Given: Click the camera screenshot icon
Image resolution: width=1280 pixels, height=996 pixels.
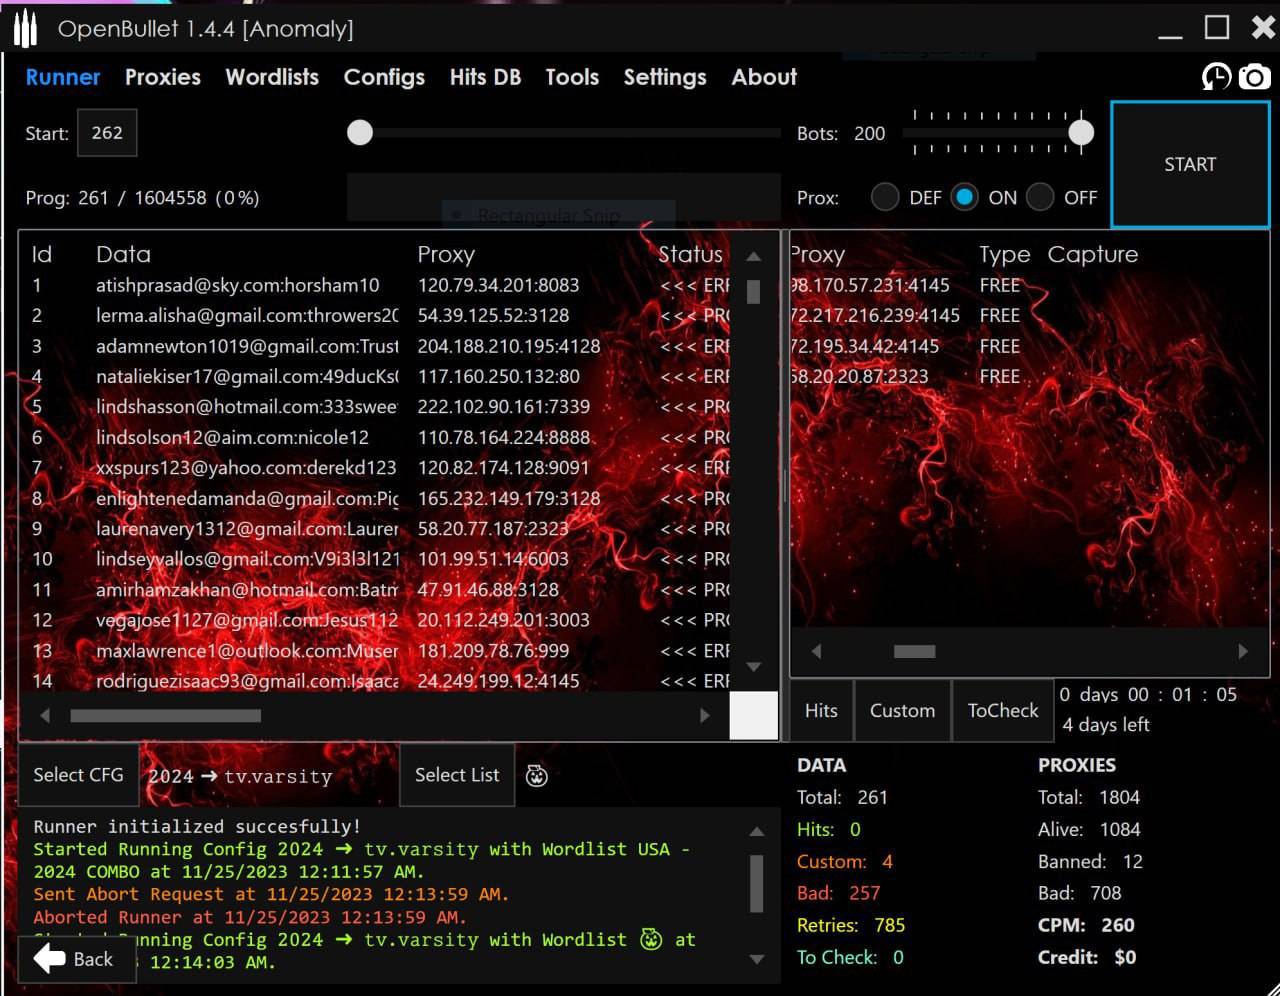Looking at the screenshot, I should pyautogui.click(x=1254, y=77).
